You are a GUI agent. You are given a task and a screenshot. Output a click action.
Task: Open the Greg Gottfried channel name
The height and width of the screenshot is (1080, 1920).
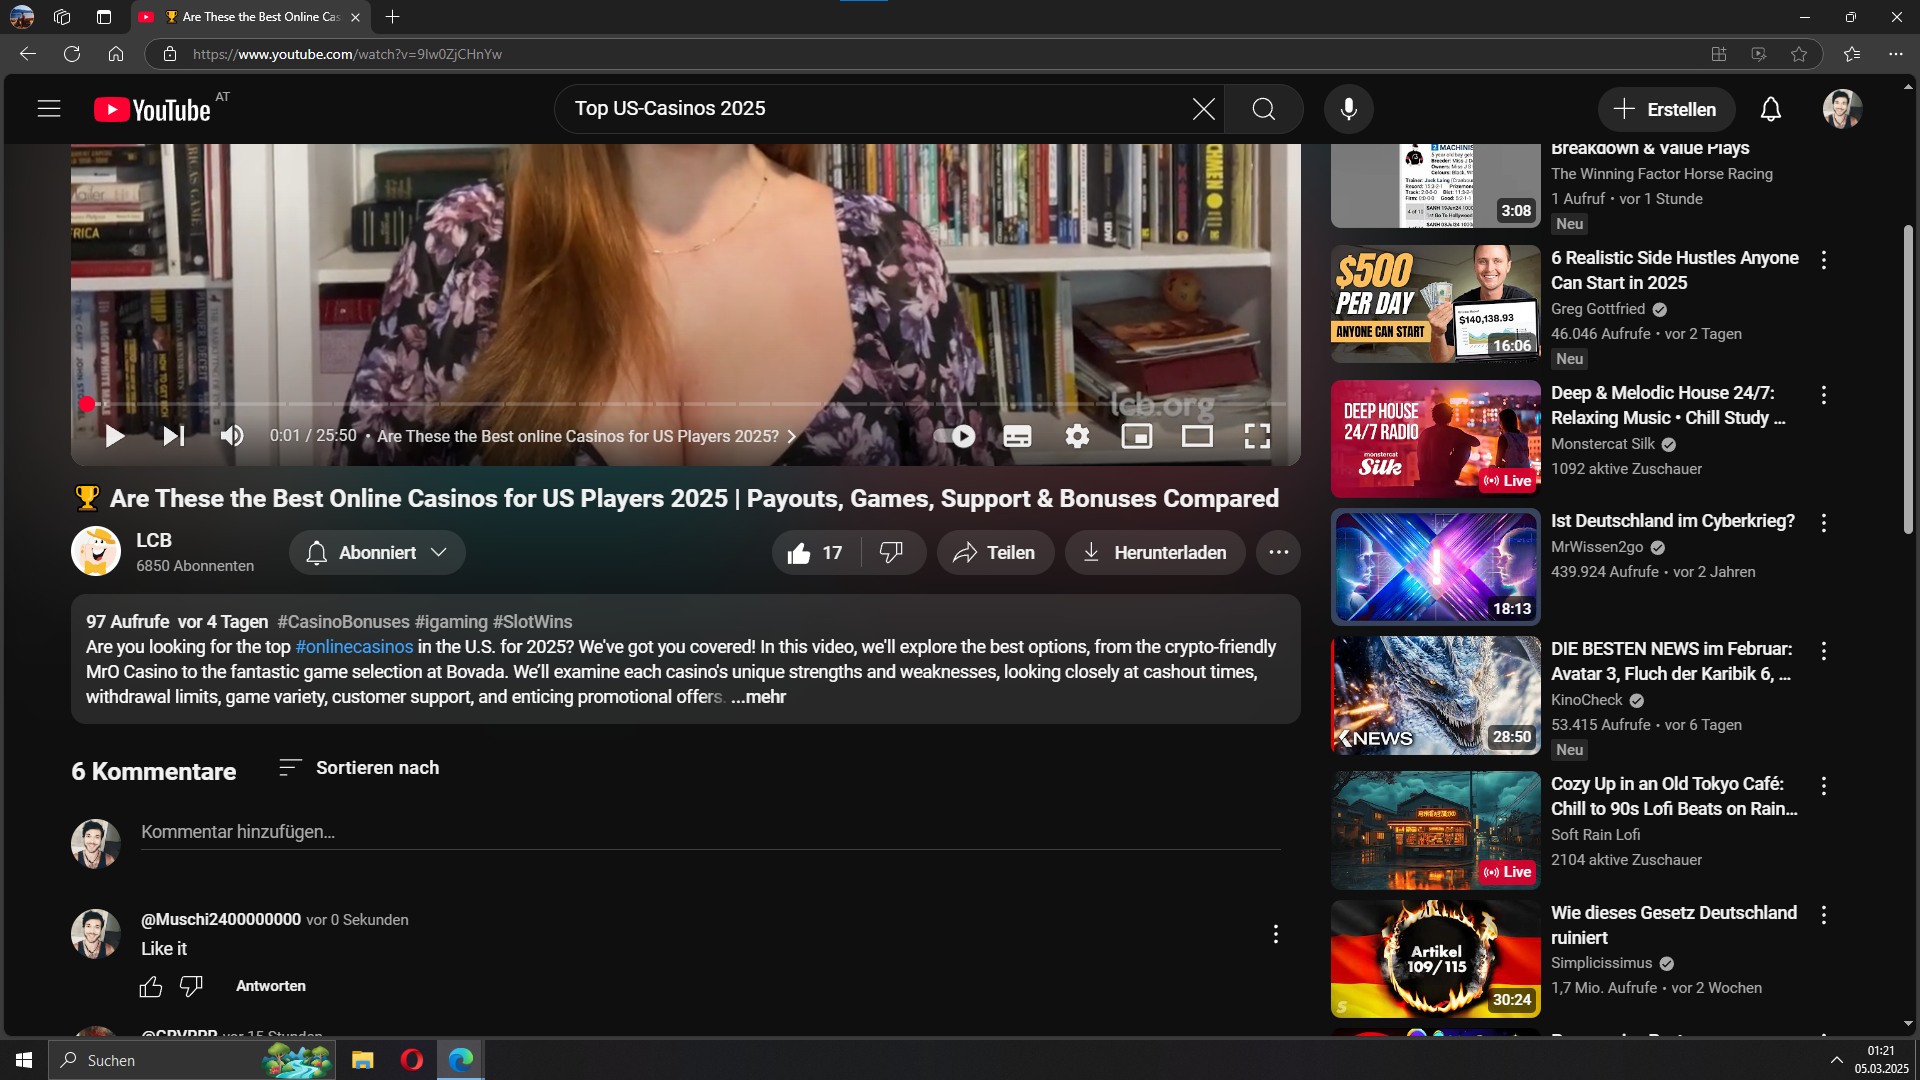tap(1598, 309)
